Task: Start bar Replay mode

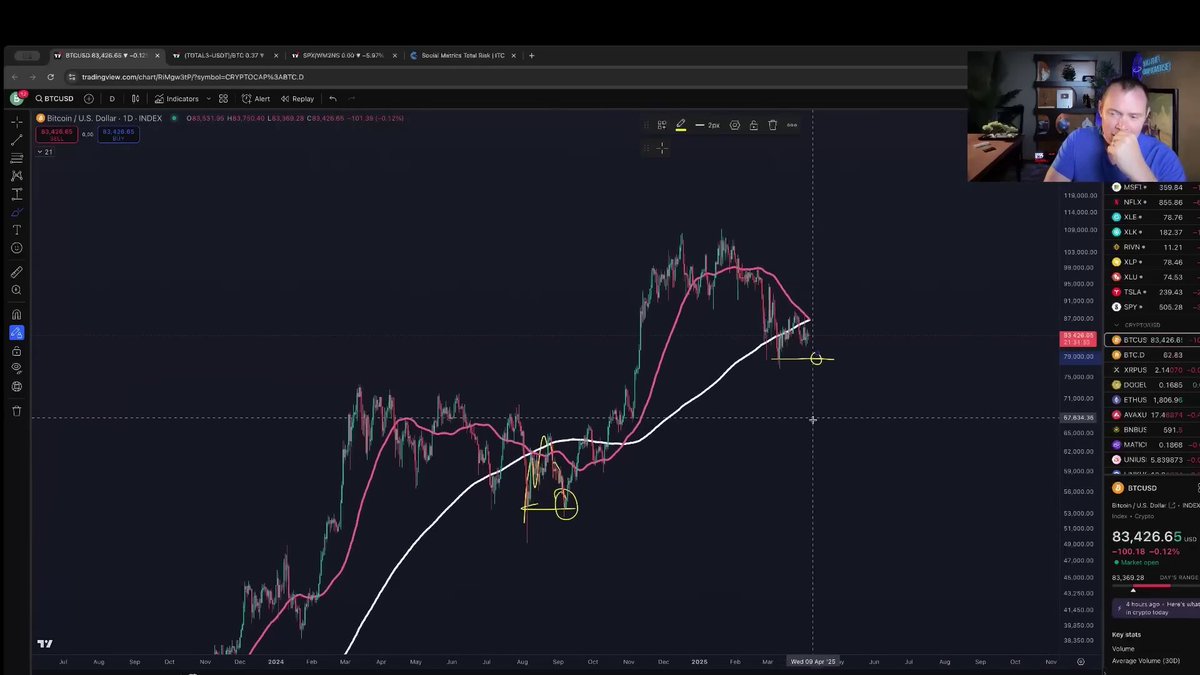Action: click(297, 99)
